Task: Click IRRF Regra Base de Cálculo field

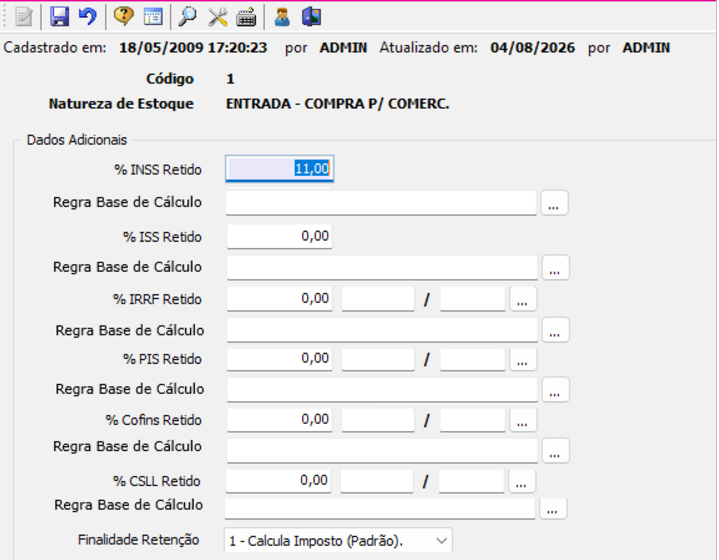Action: (x=382, y=330)
